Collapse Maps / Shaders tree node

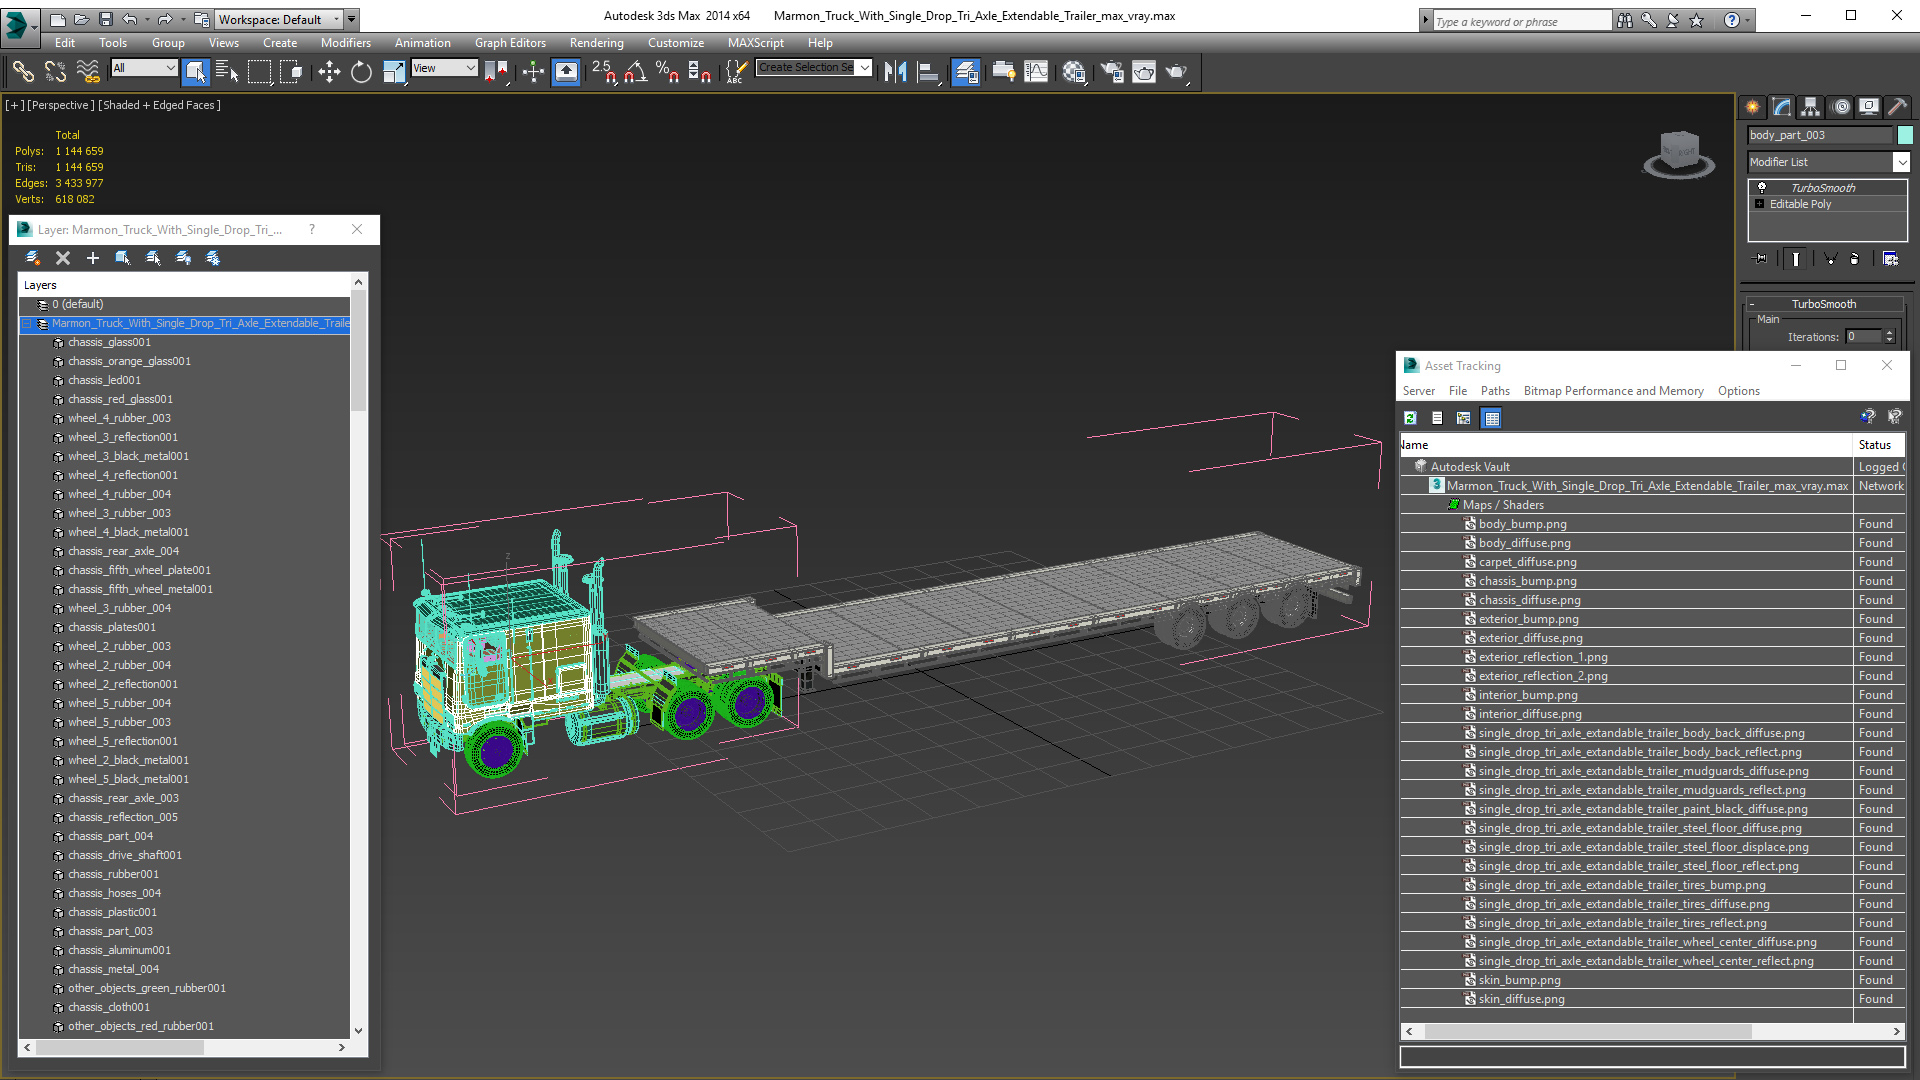click(x=1453, y=505)
